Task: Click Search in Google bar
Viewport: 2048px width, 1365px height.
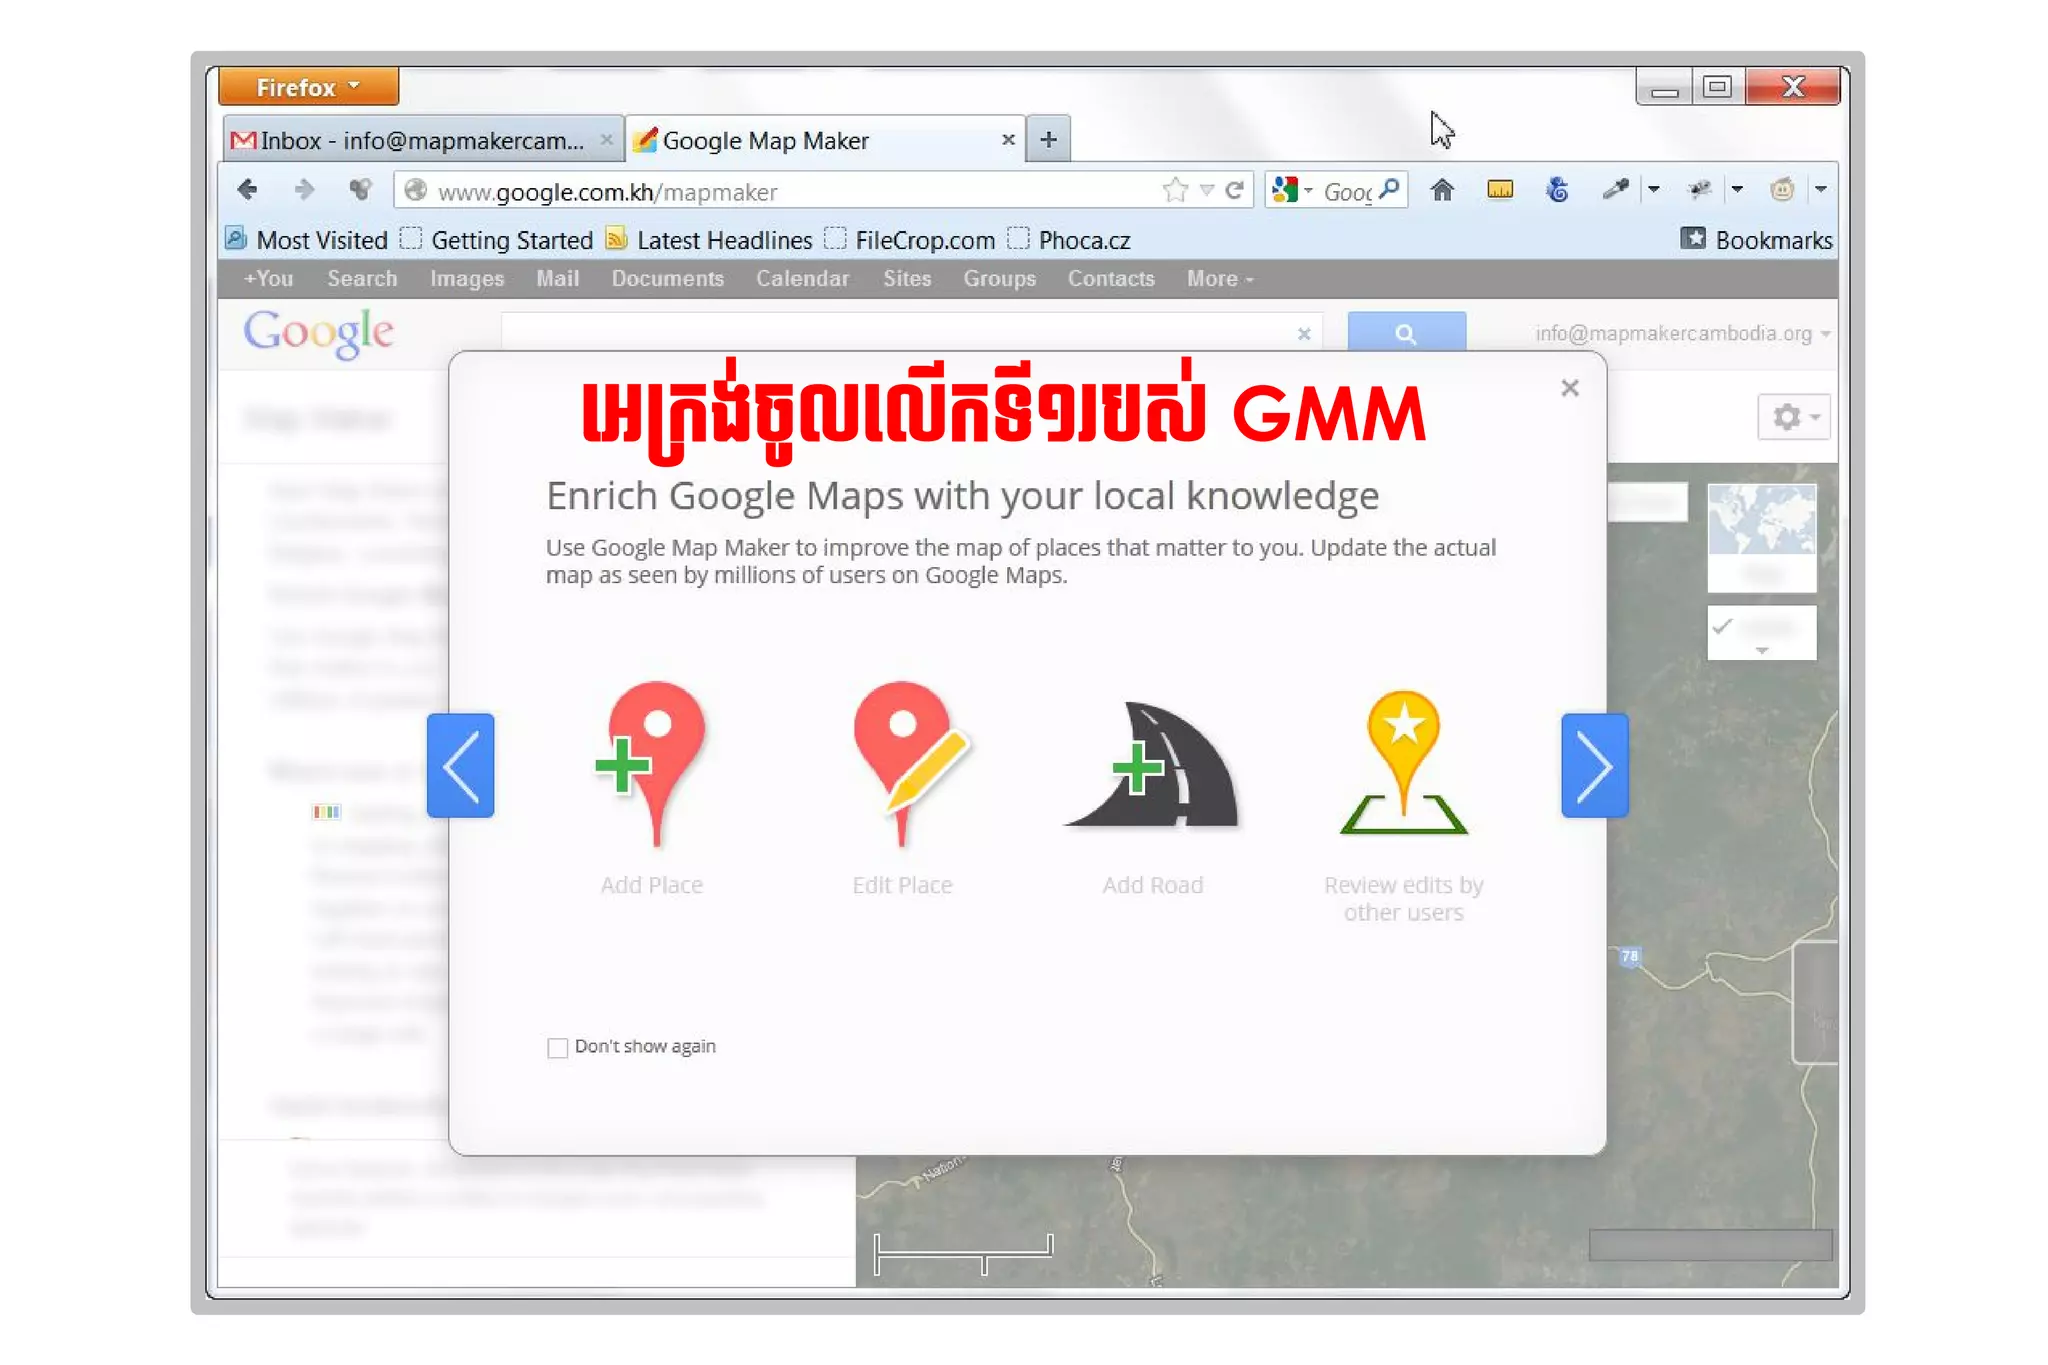Action: (x=362, y=279)
